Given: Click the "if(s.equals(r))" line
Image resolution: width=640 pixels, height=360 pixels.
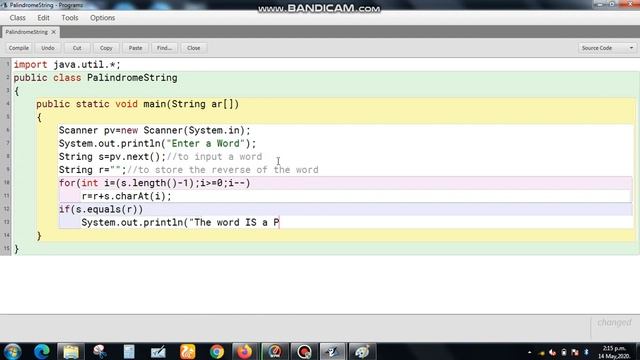Looking at the screenshot, I should (x=101, y=209).
